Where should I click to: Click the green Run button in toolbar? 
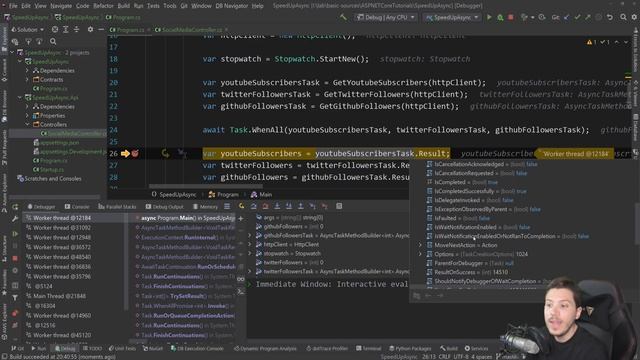[x=489, y=17]
